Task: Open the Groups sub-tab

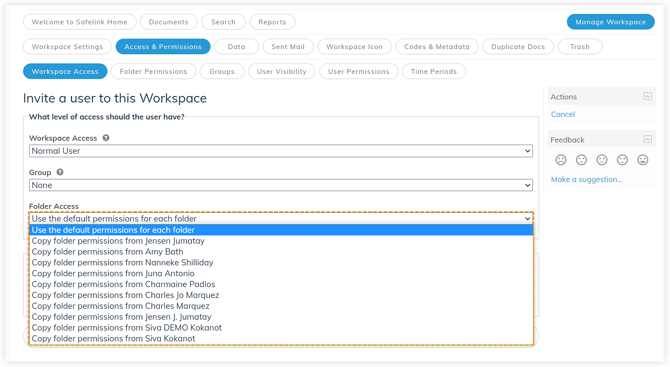Action: click(x=222, y=71)
